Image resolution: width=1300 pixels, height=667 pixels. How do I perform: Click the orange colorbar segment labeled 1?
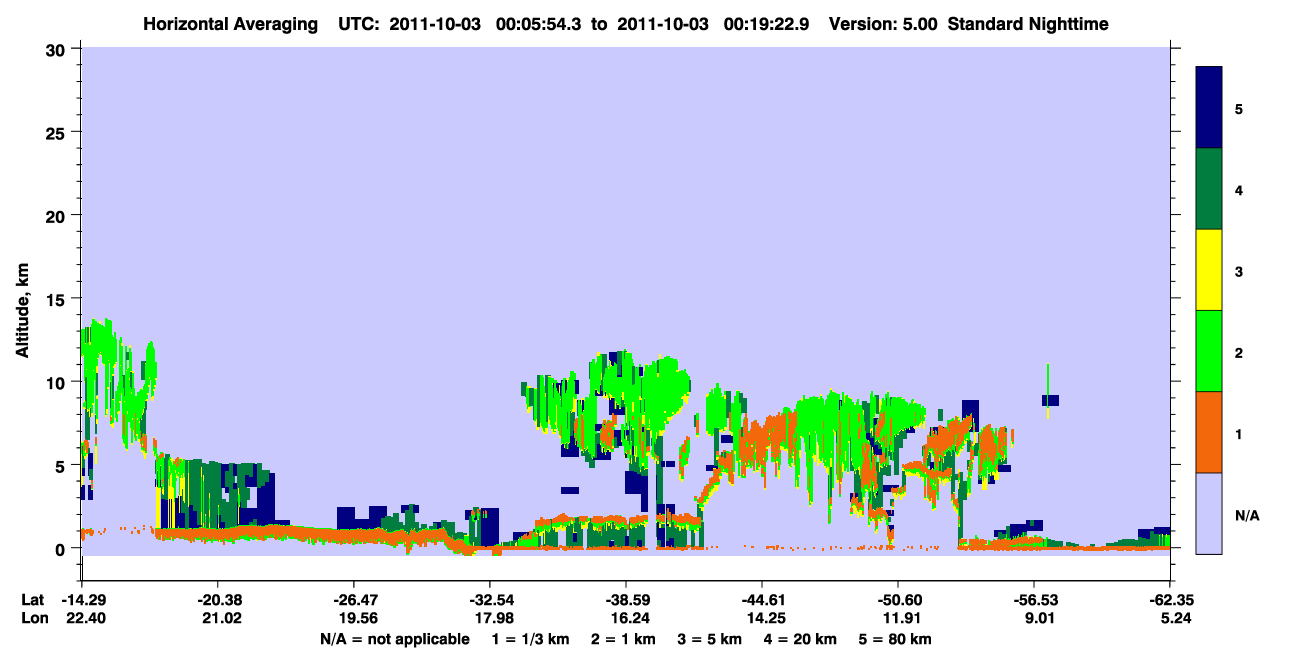(x=1209, y=432)
